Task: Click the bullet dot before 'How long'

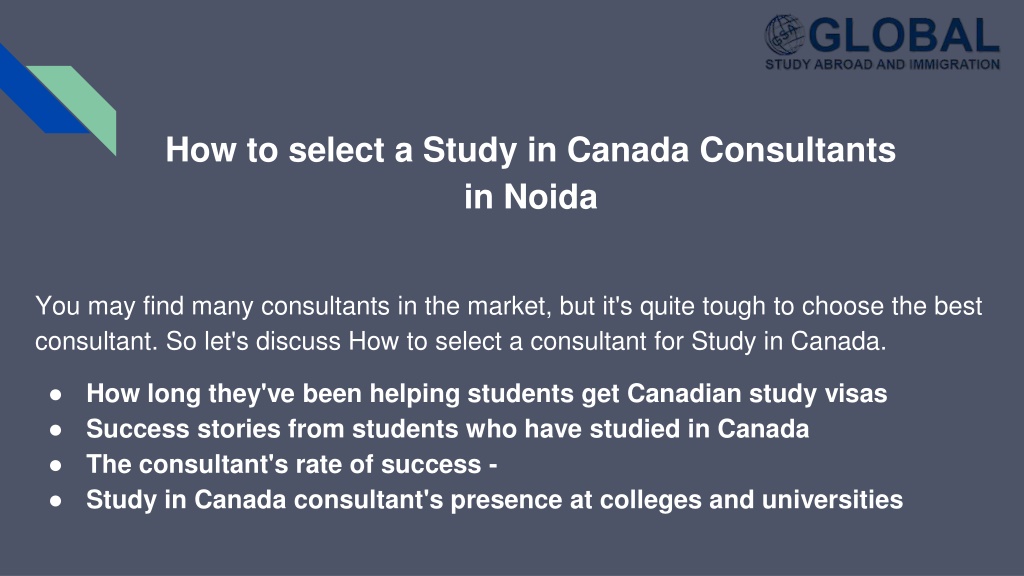Action: 56,394
